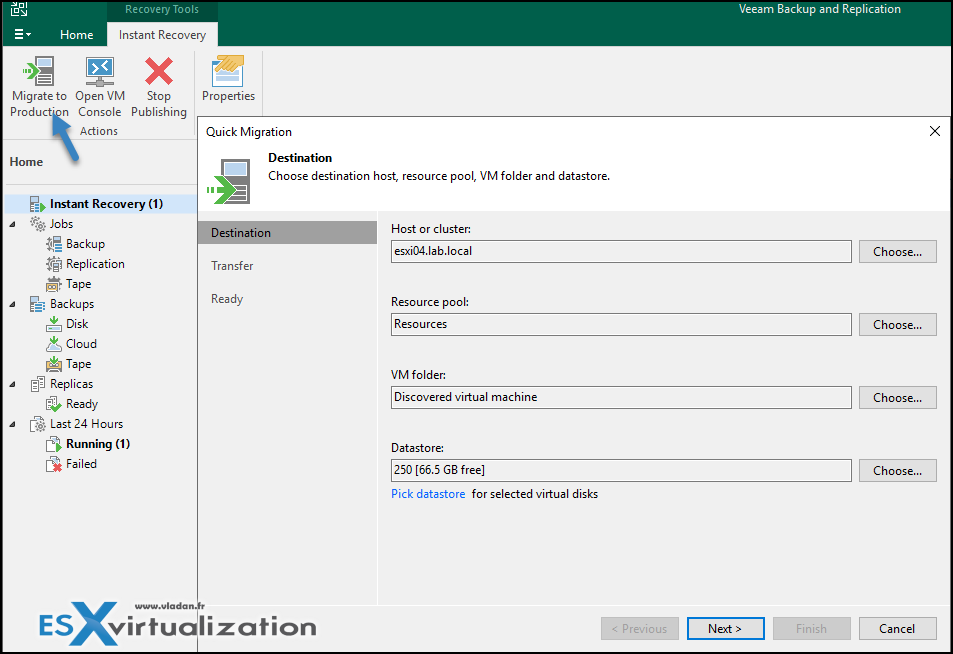
Task: Select Cloud under Backups
Action: (81, 344)
